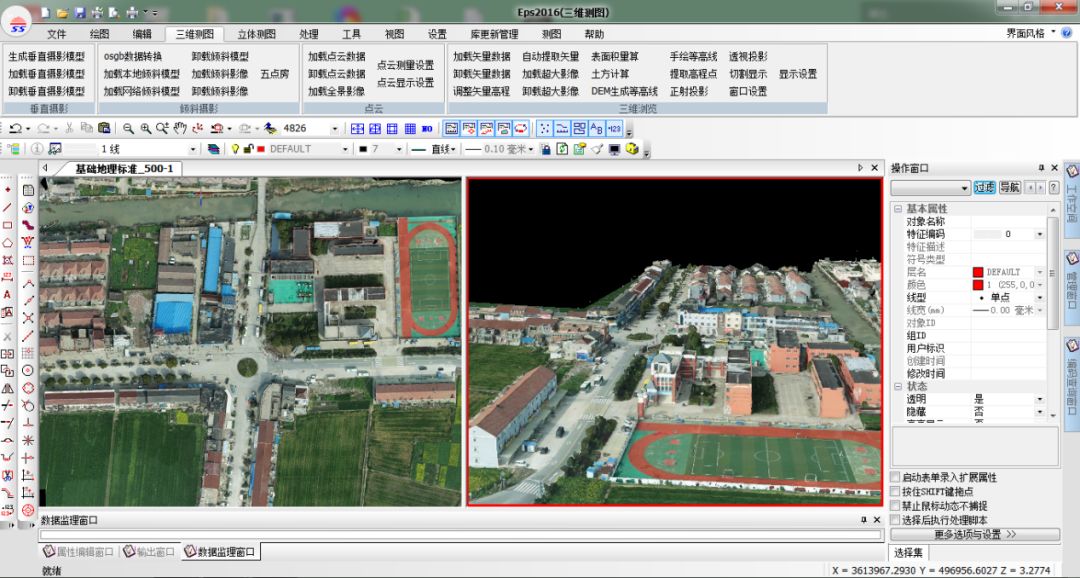Click 更多选项与设置 button
This screenshot has height=578, width=1080.
click(x=974, y=535)
